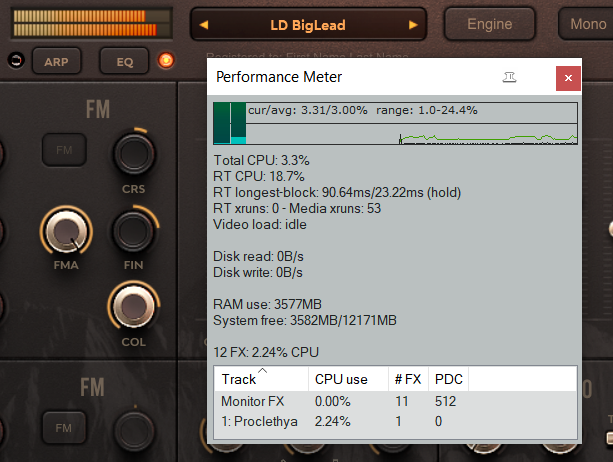Click the RT CPU: 18.7% line
The width and height of the screenshot is (613, 462).
click(258, 177)
